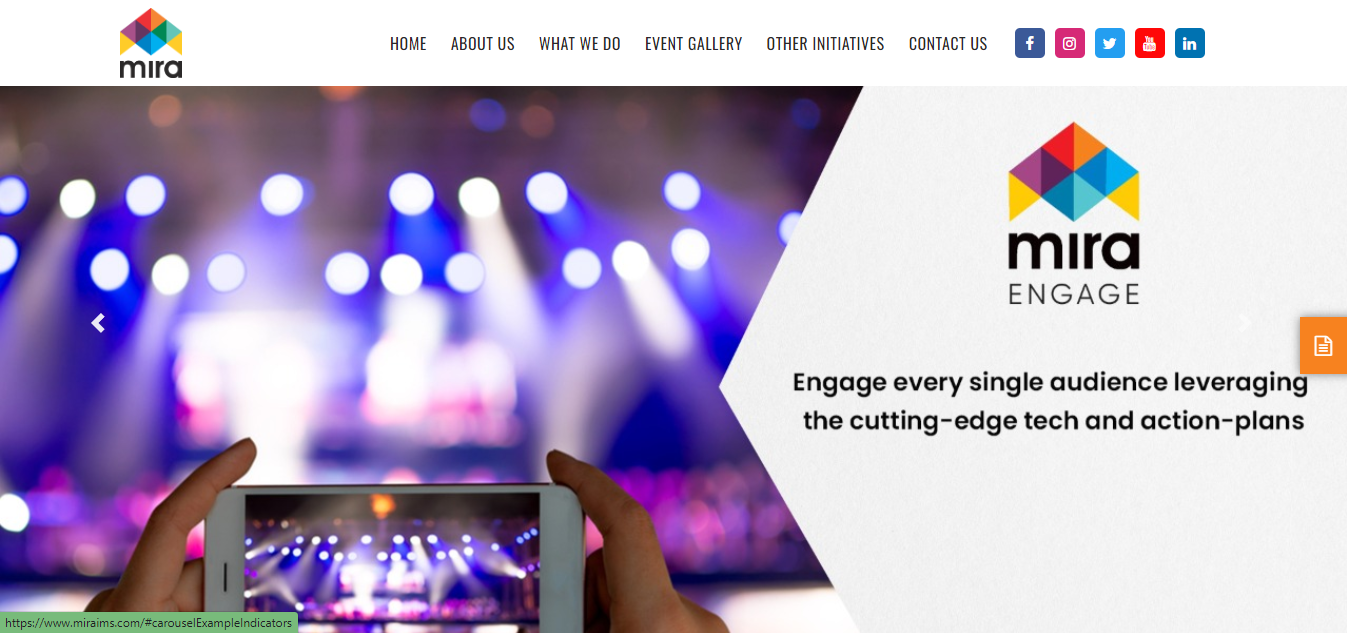Click the Mira Engage slide logo
Image resolution: width=1347 pixels, height=633 pixels.
1074,213
